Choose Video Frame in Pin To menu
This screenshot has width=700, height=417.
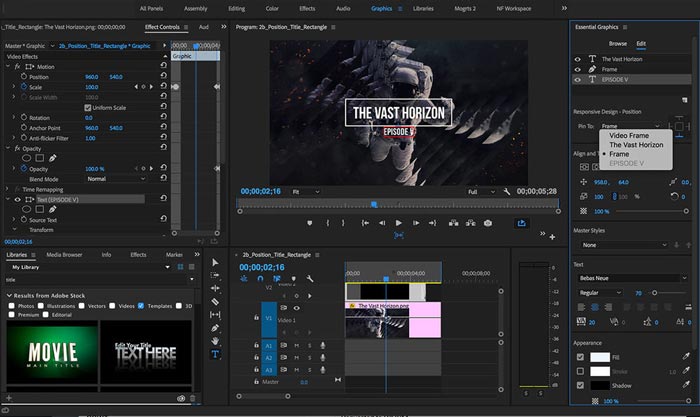629,135
